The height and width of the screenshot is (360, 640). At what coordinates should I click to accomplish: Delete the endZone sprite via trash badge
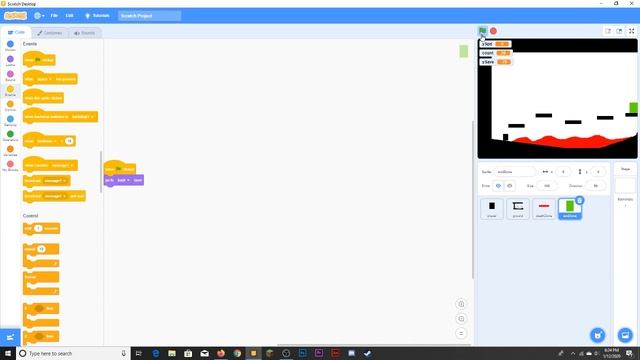[580, 200]
